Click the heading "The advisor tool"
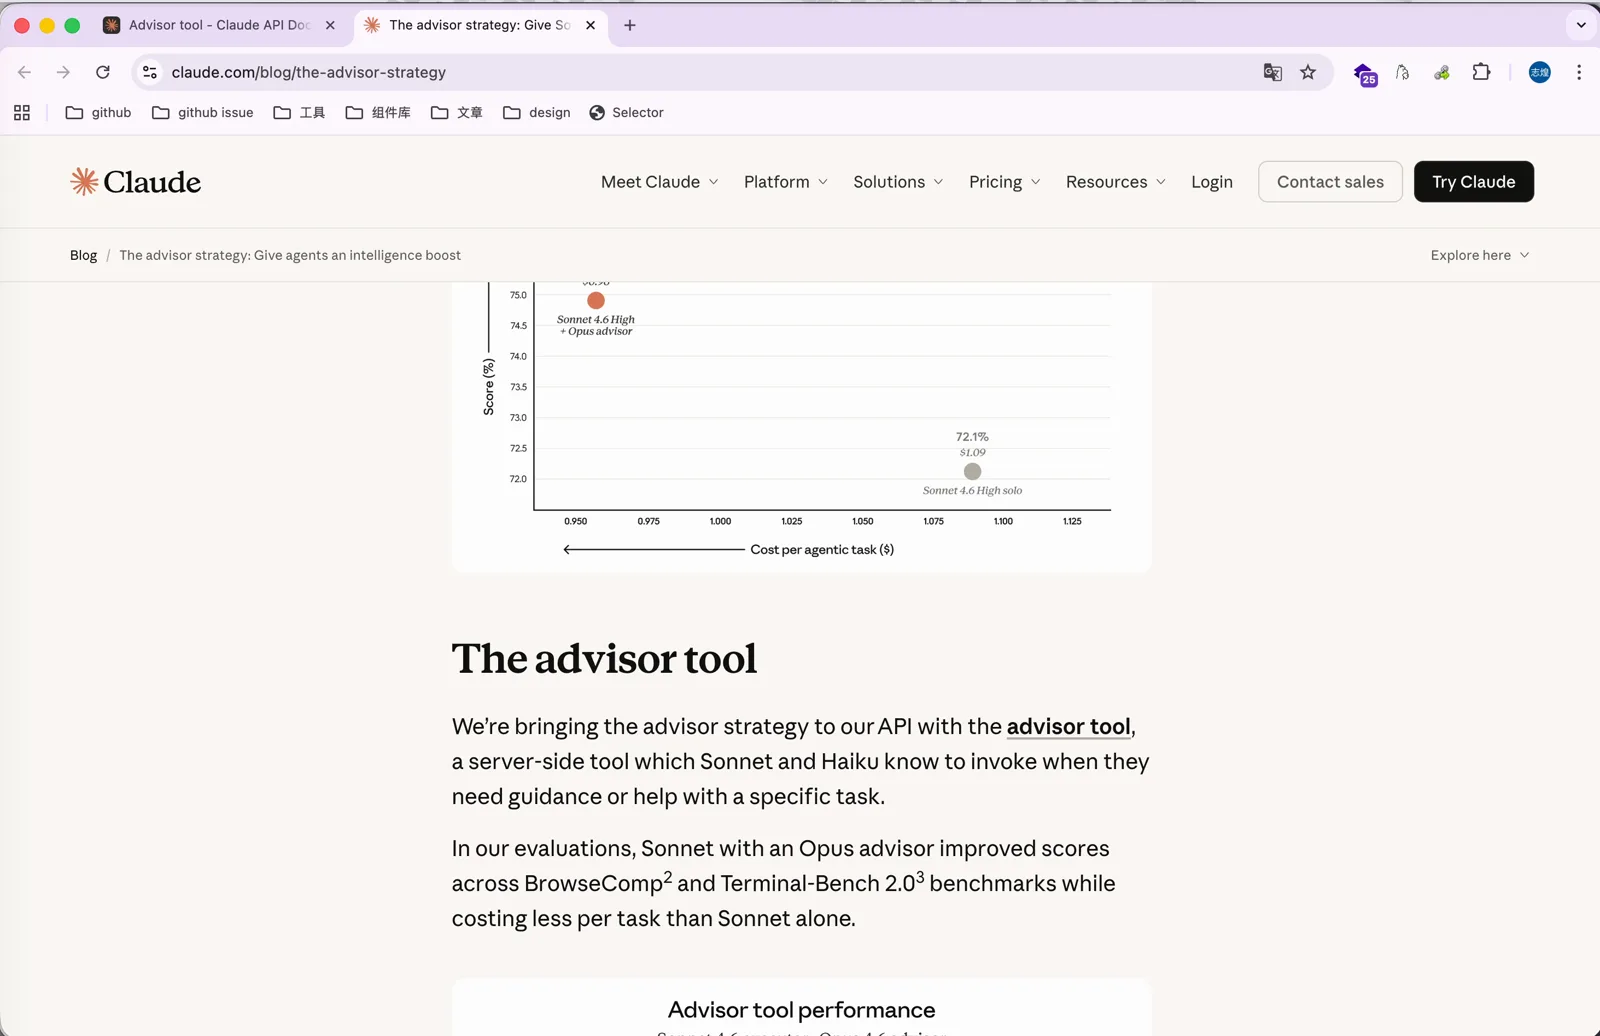The width and height of the screenshot is (1600, 1036). pos(604,659)
